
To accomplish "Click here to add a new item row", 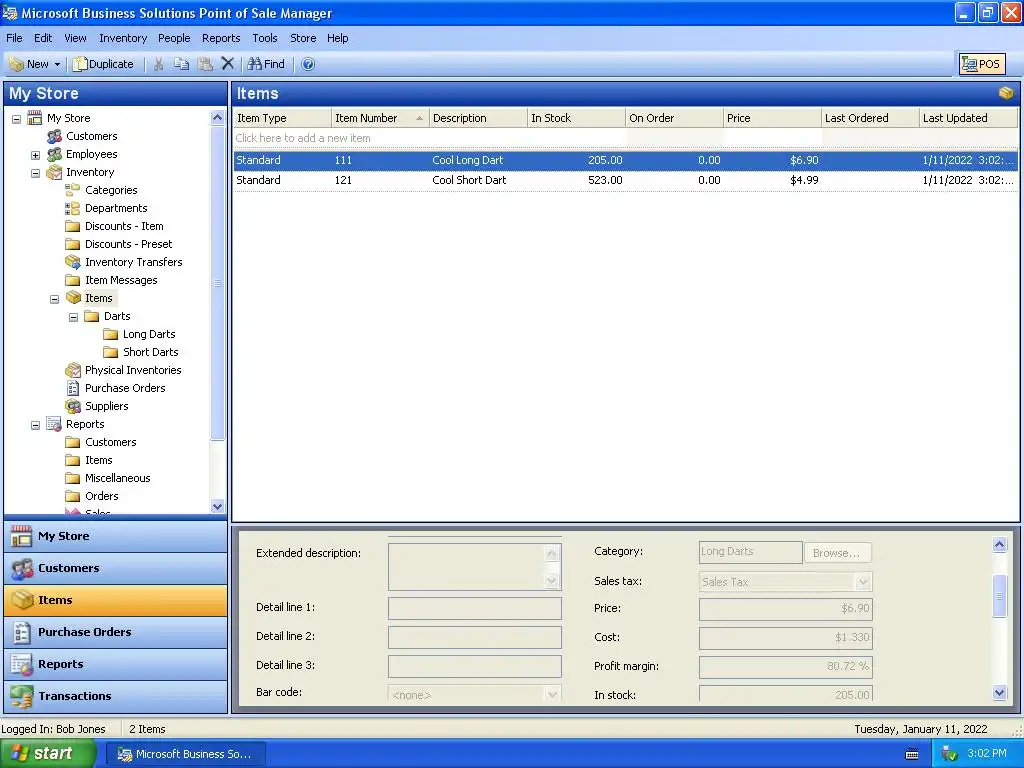I will click(x=626, y=138).
